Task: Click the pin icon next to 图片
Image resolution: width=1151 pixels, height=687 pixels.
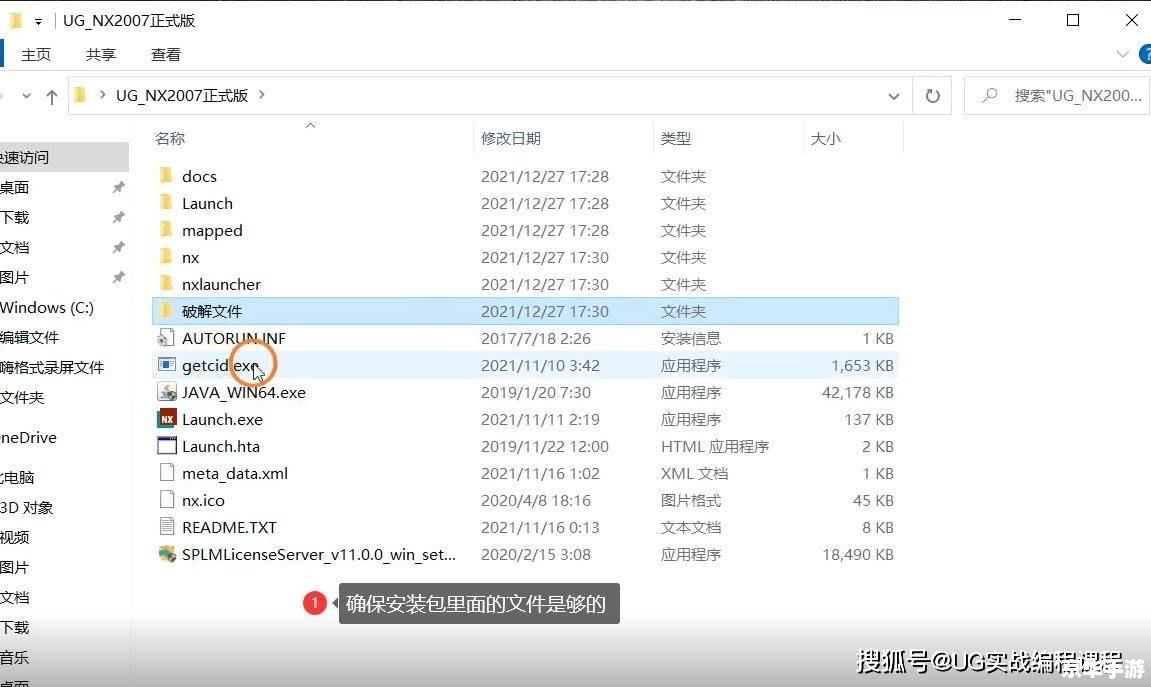Action: click(x=118, y=277)
